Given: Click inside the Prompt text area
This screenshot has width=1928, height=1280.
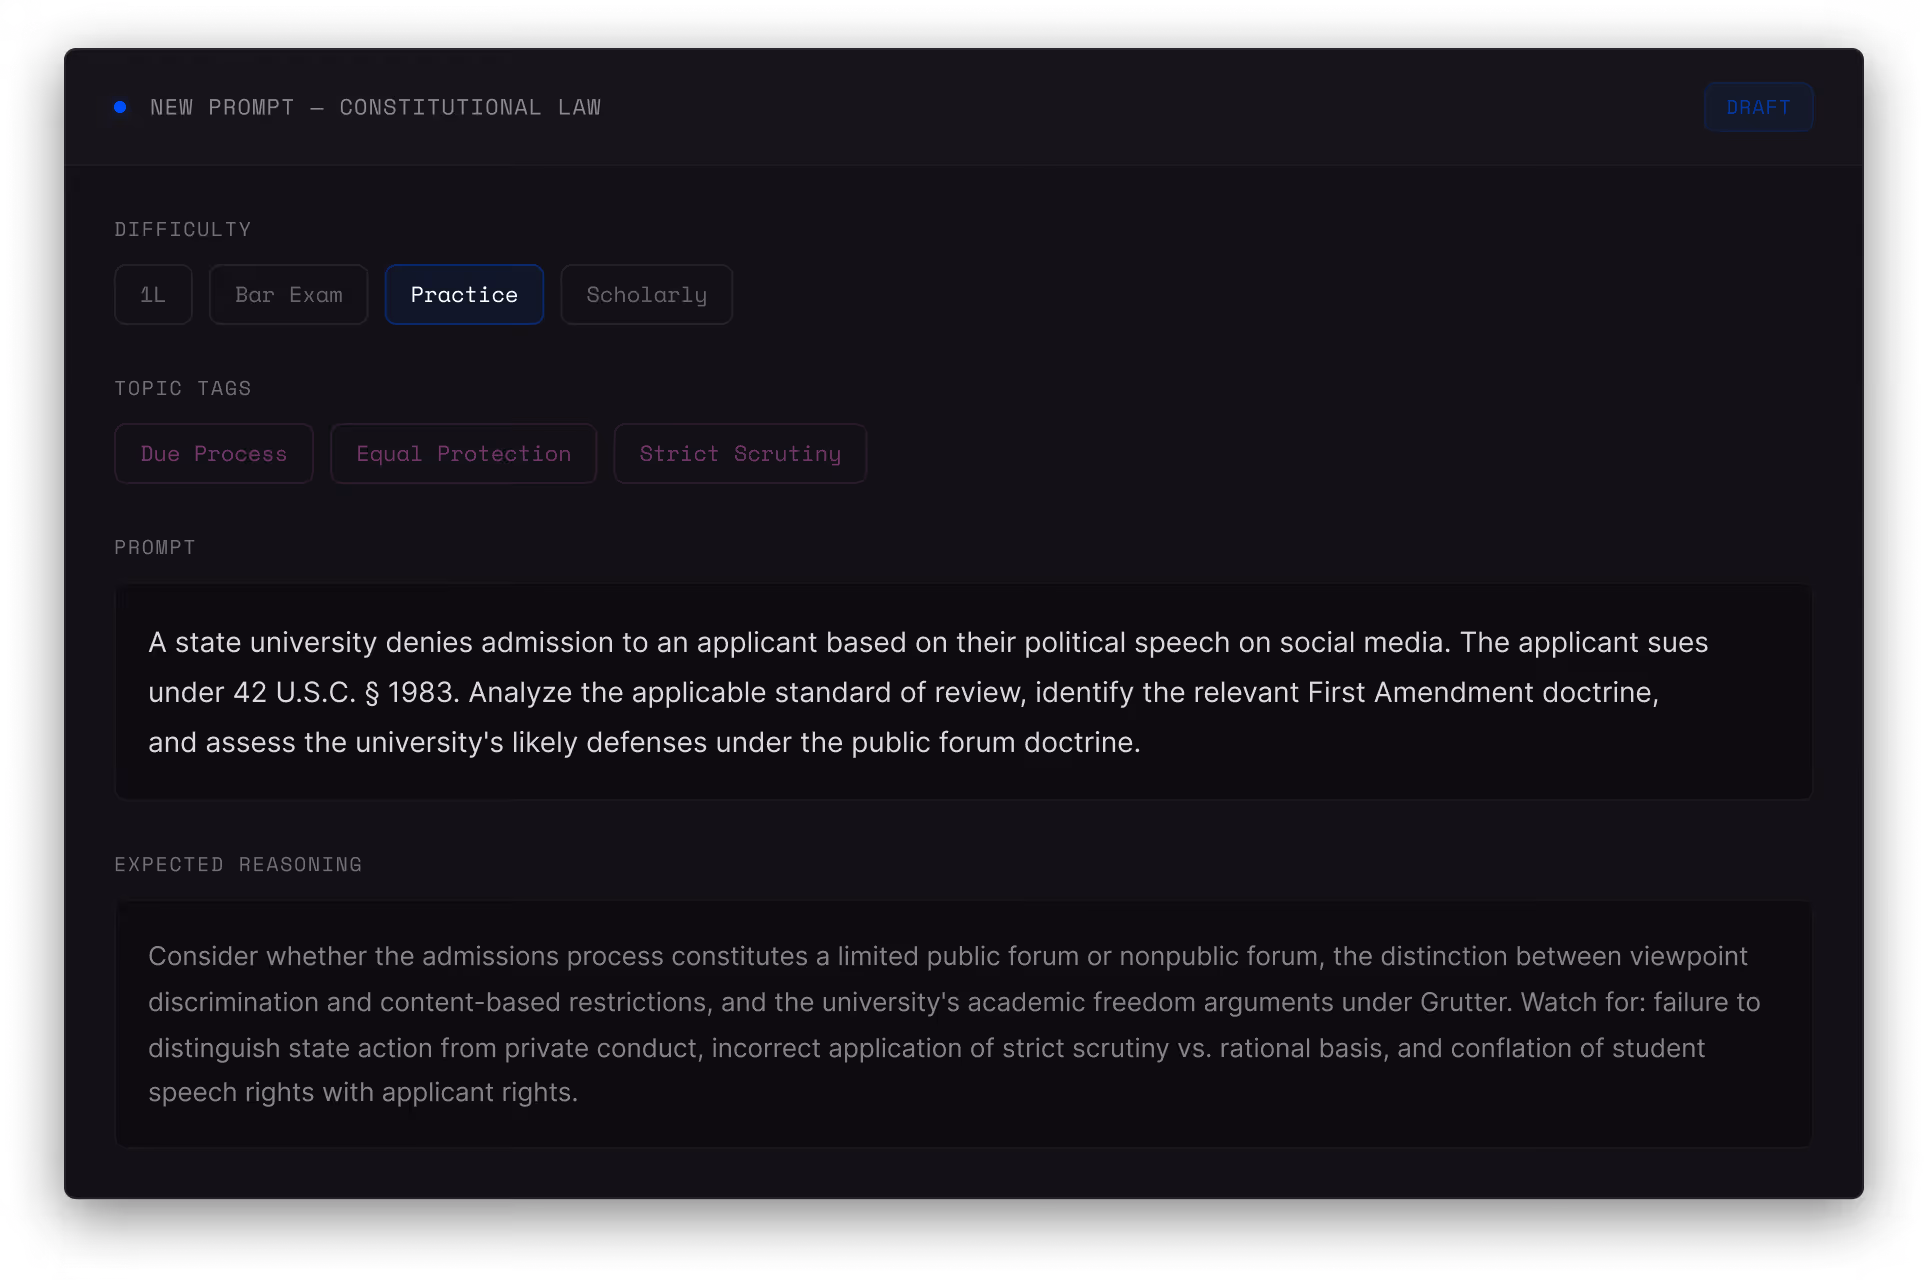Looking at the screenshot, I should [x=963, y=692].
